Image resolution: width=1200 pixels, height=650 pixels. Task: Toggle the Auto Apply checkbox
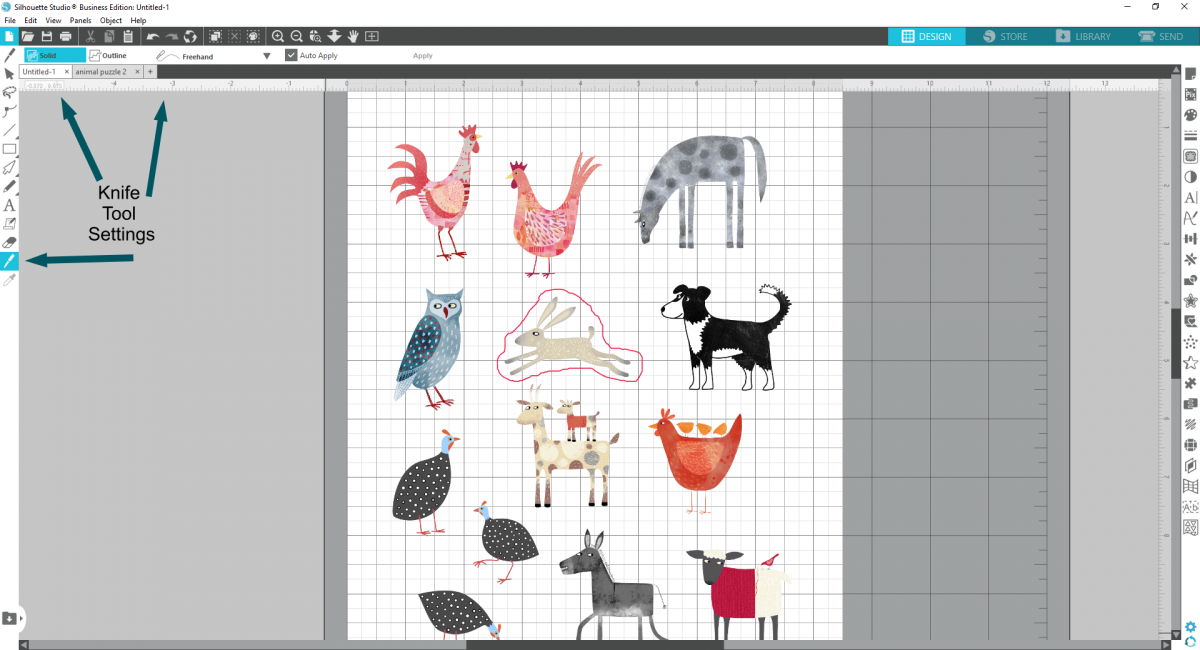coord(291,55)
